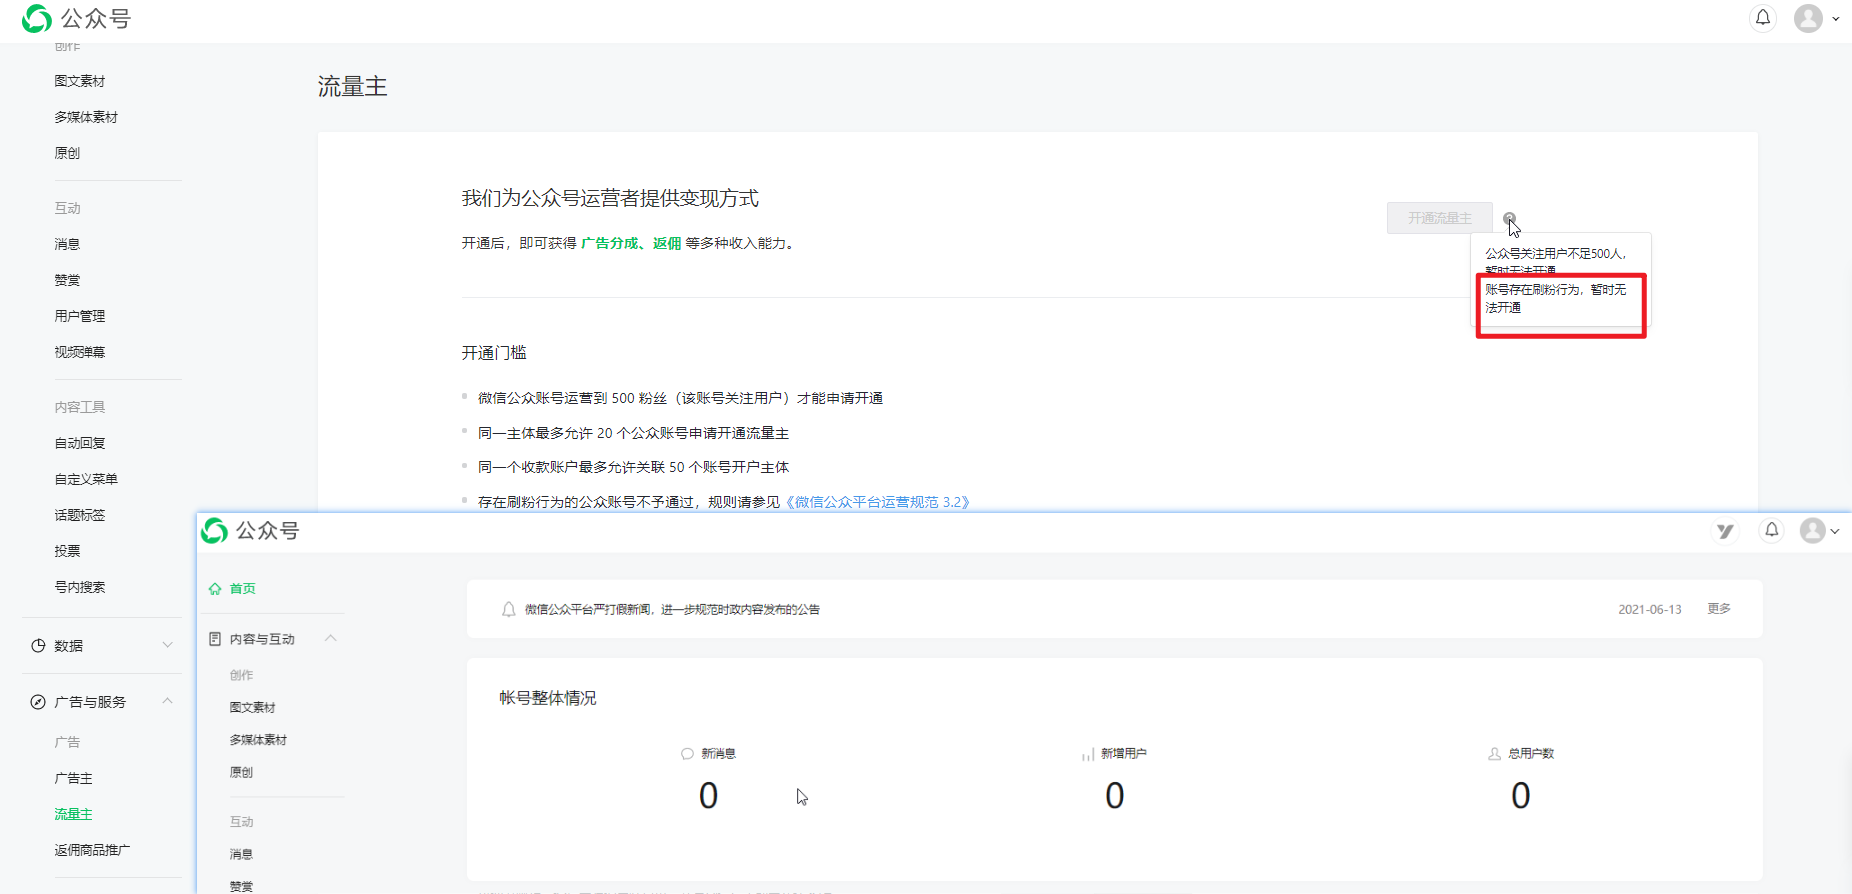
Task: Open the 微信公众平台运营规范 3.2 link
Action: (x=878, y=502)
